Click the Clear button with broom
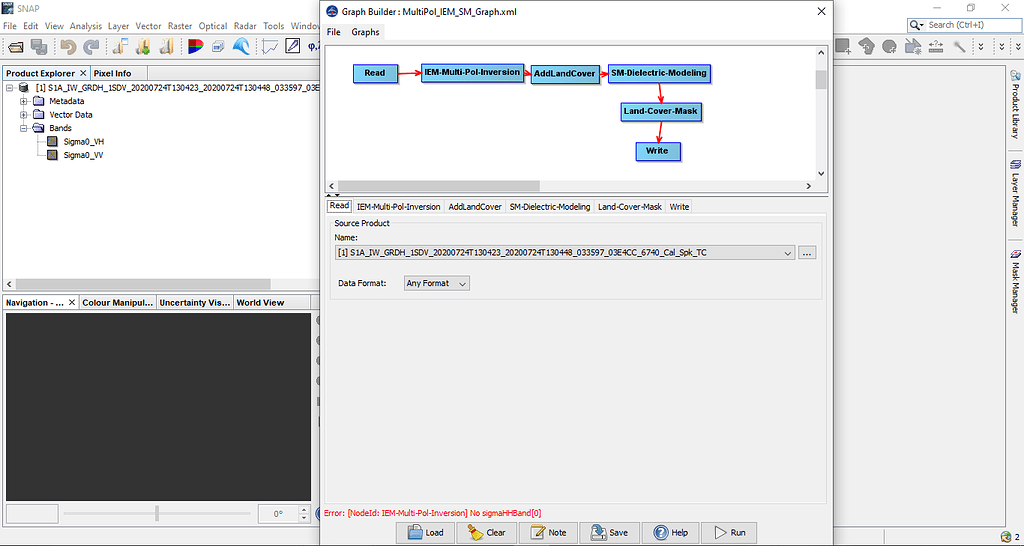1024x546 pixels. click(x=486, y=533)
